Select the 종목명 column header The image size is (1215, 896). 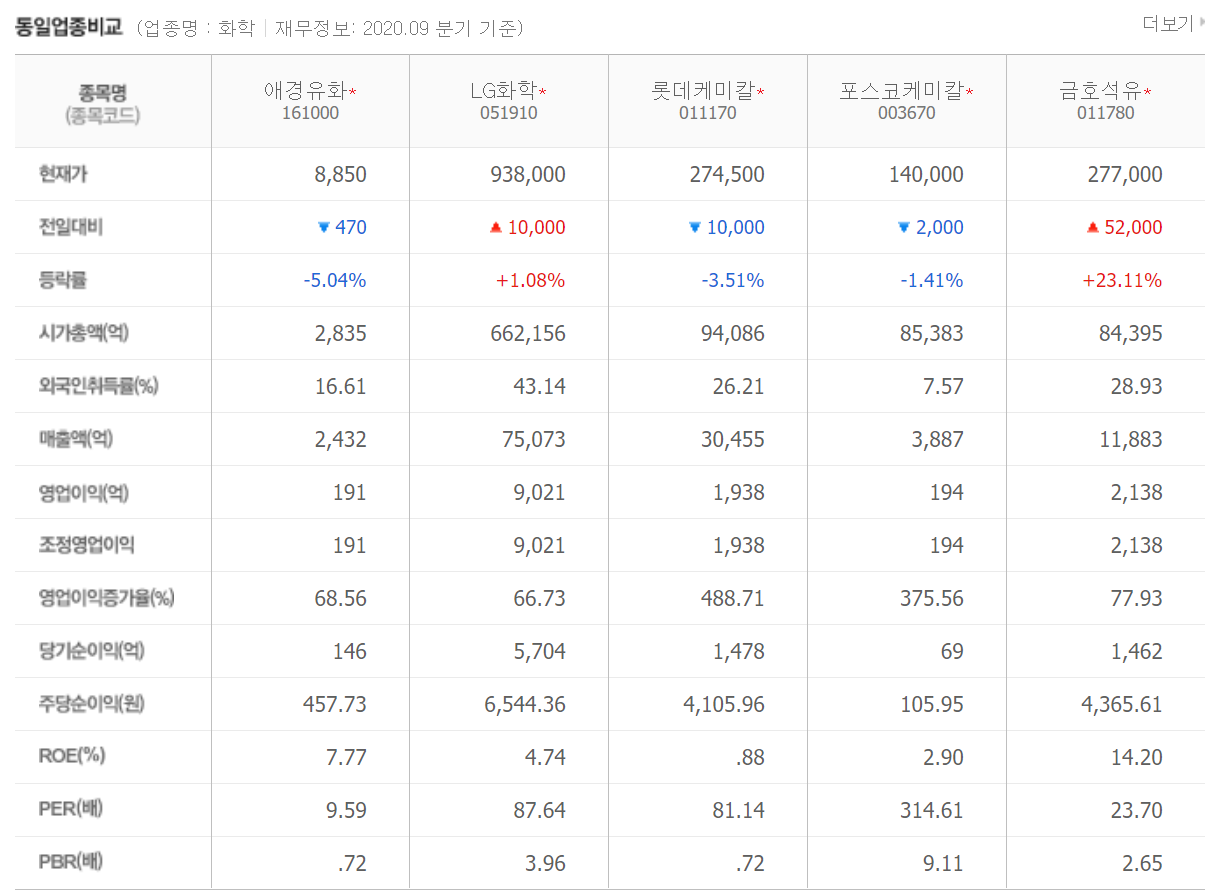point(103,93)
